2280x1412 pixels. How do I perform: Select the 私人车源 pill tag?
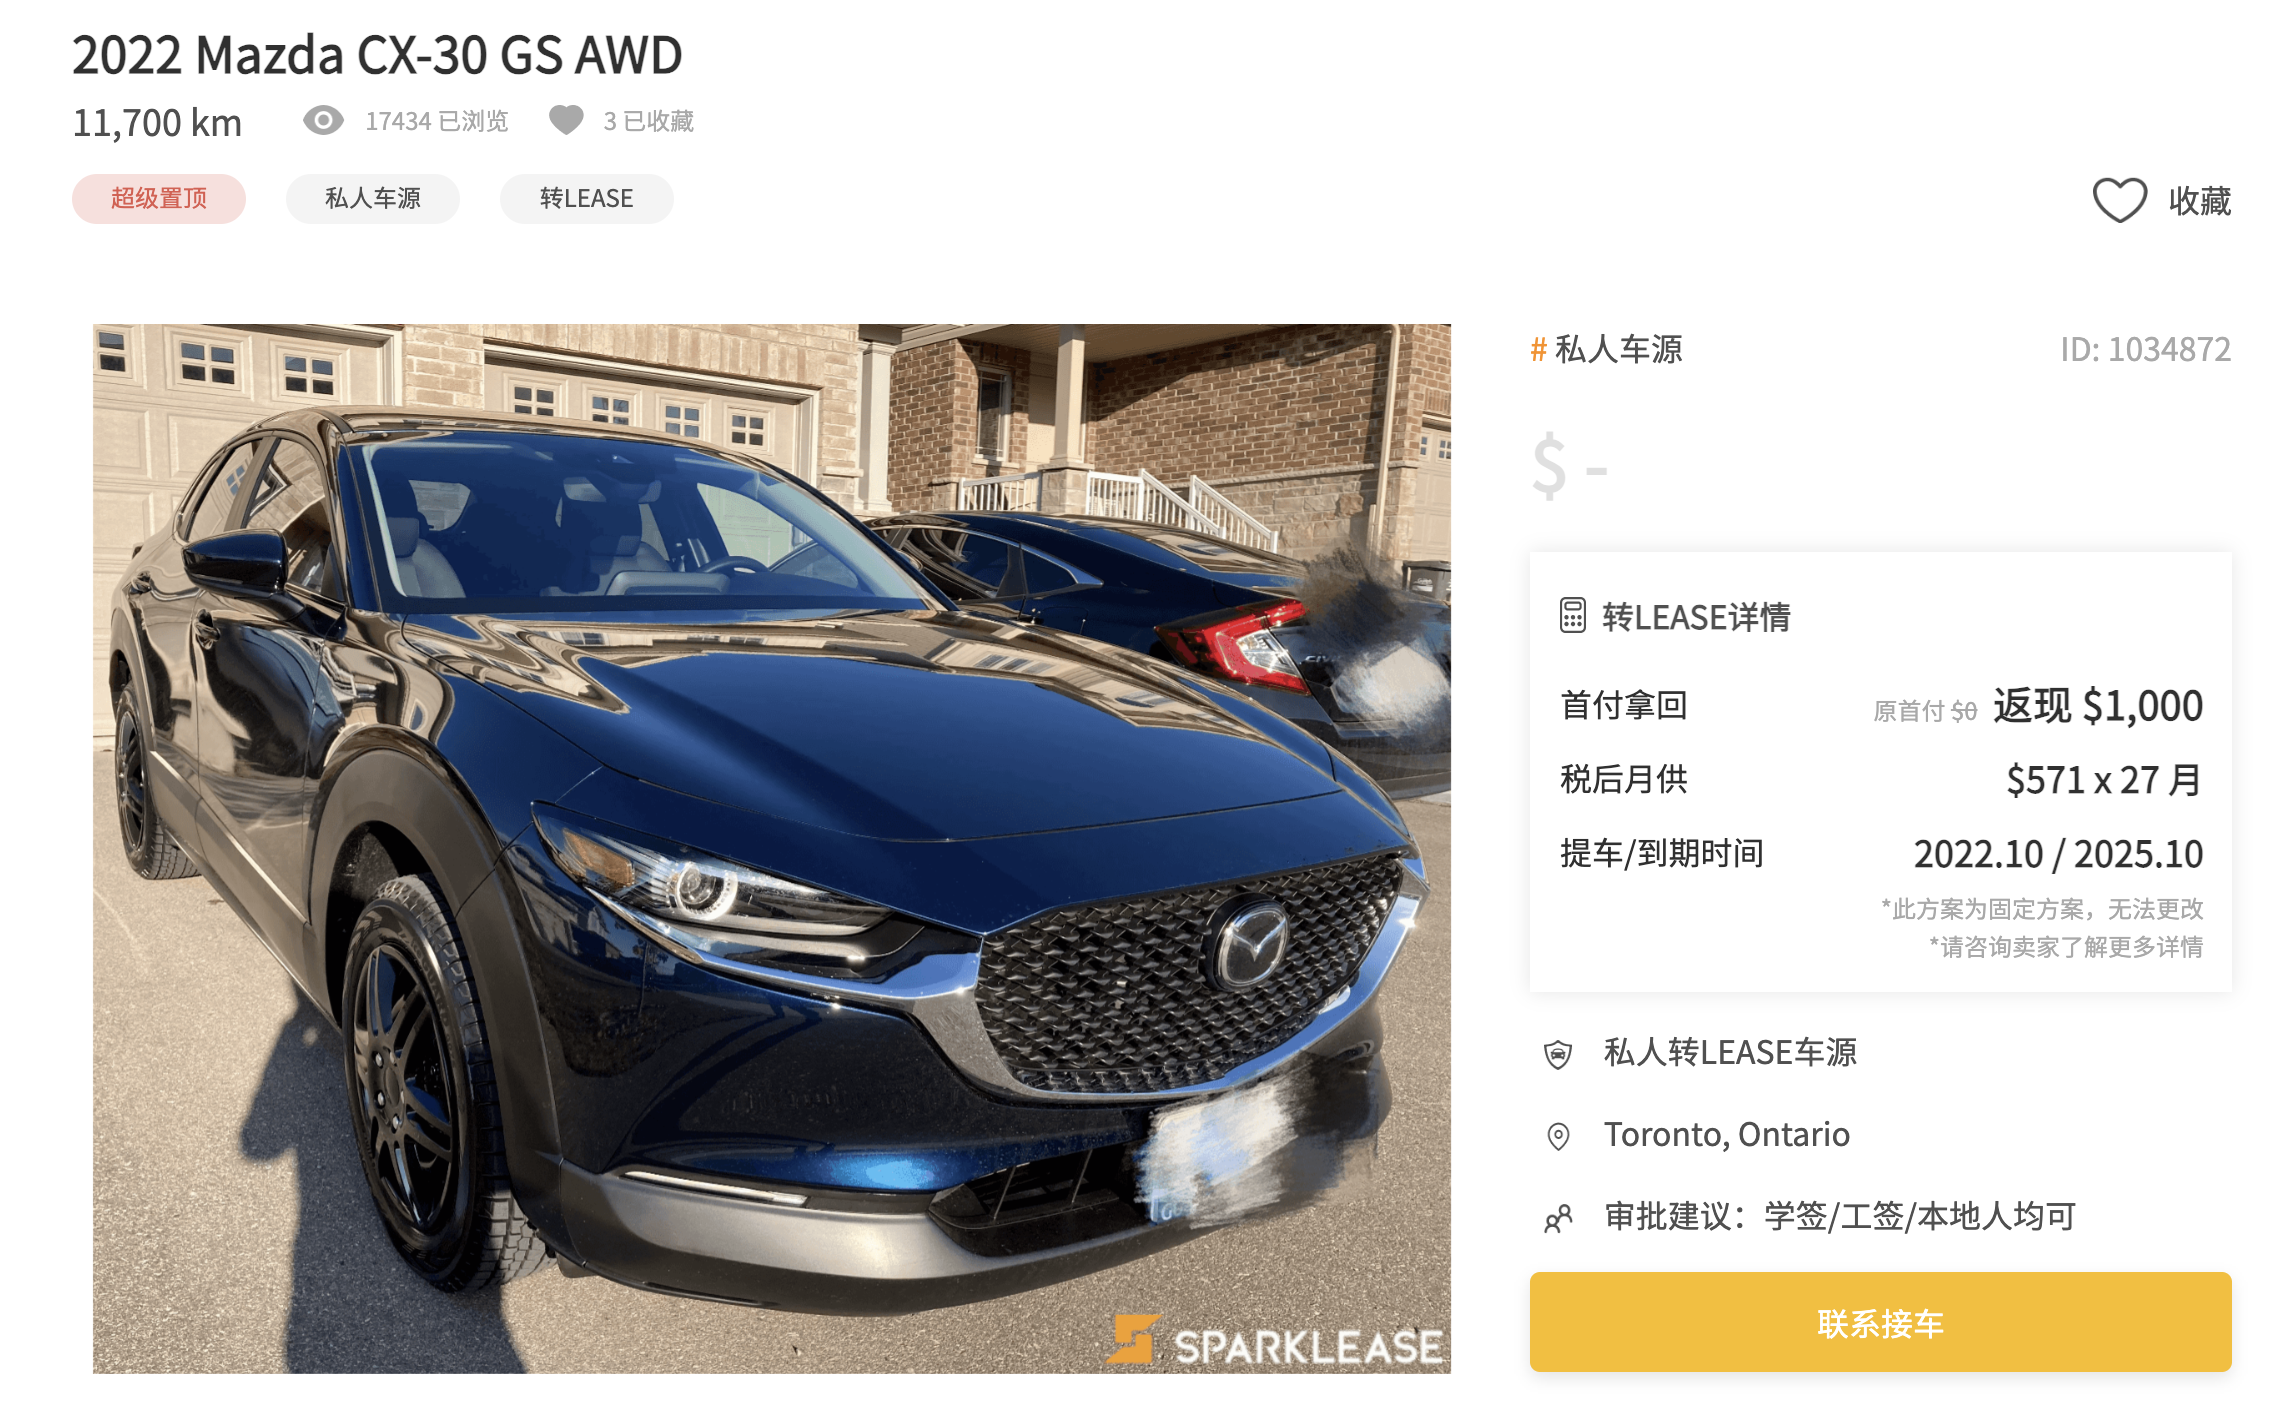click(x=373, y=198)
